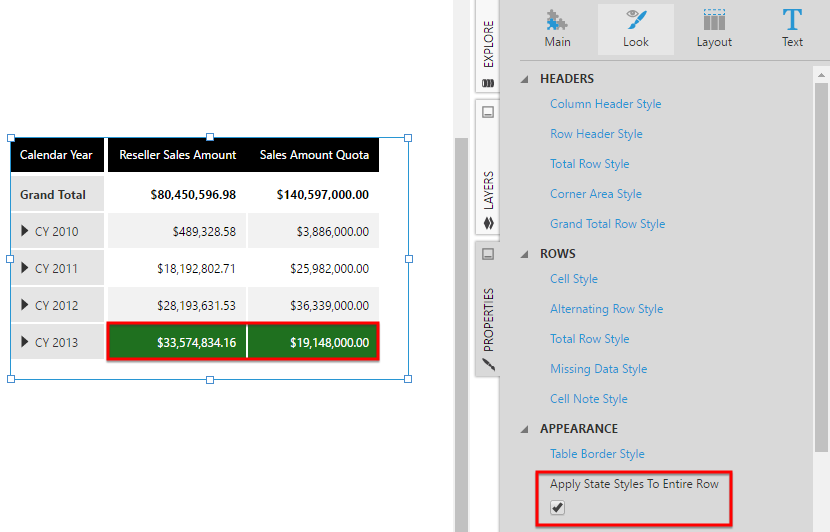Click the properties panel scroll-up arrow
830x532 pixels.
821,75
